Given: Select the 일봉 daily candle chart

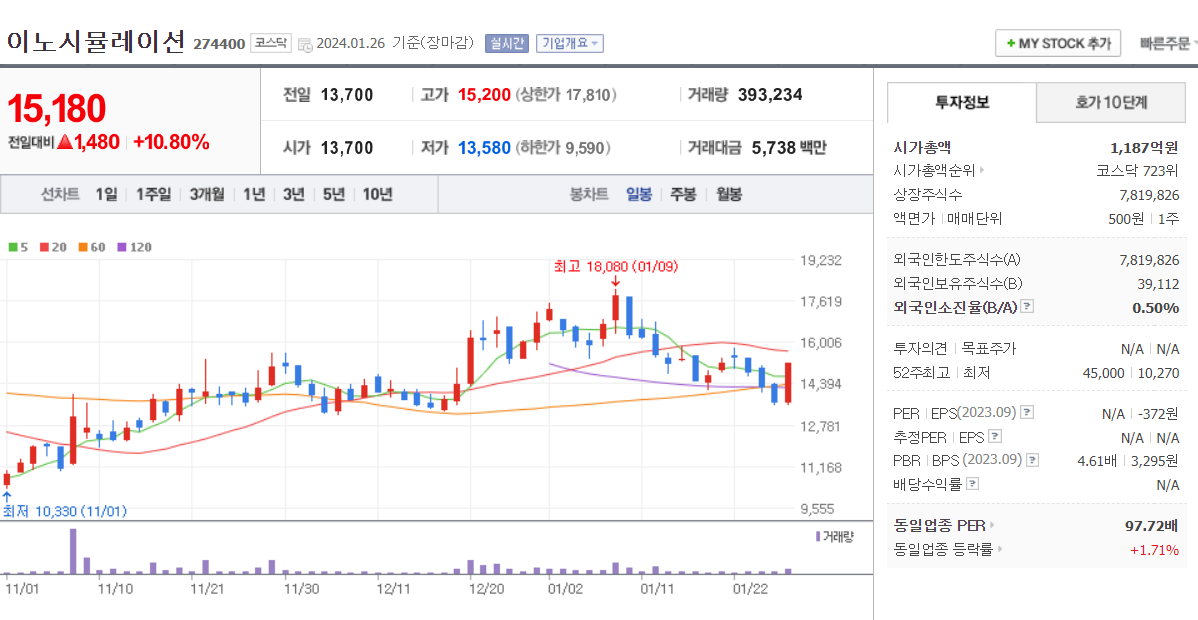Looking at the screenshot, I should click(x=639, y=194).
